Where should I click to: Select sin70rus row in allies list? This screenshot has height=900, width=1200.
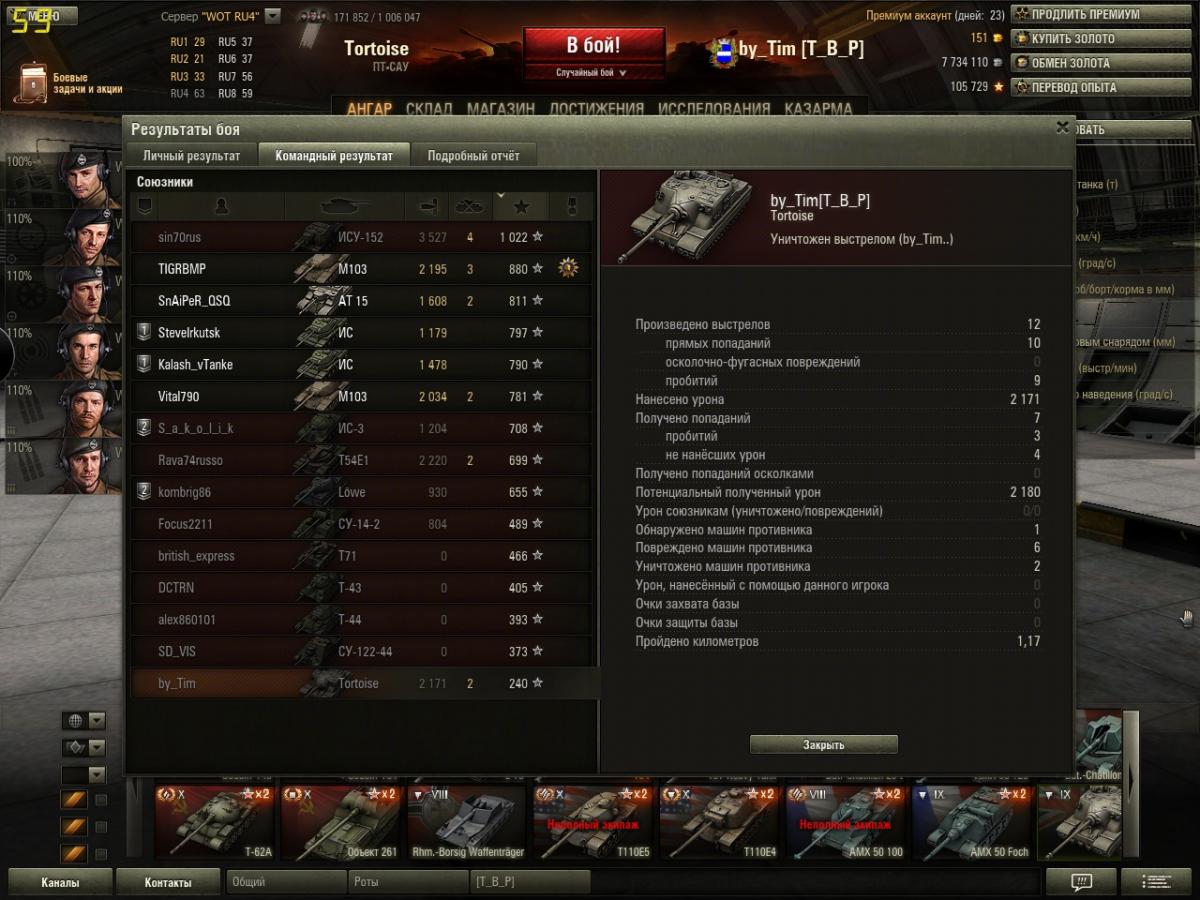click(x=364, y=237)
